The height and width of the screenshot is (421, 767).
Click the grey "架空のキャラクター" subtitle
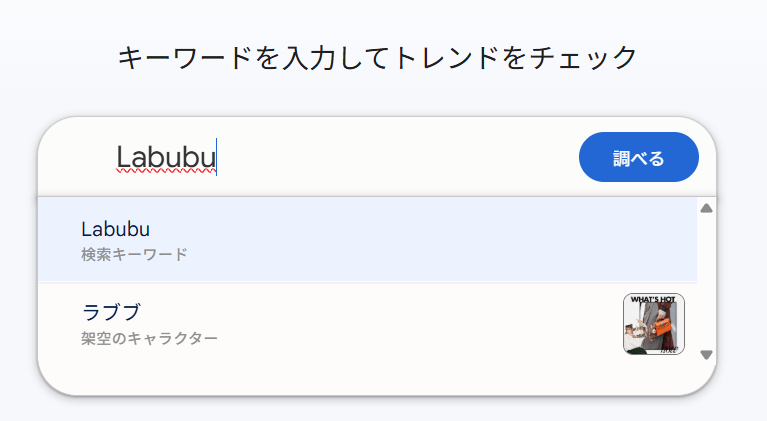pyautogui.click(x=149, y=338)
